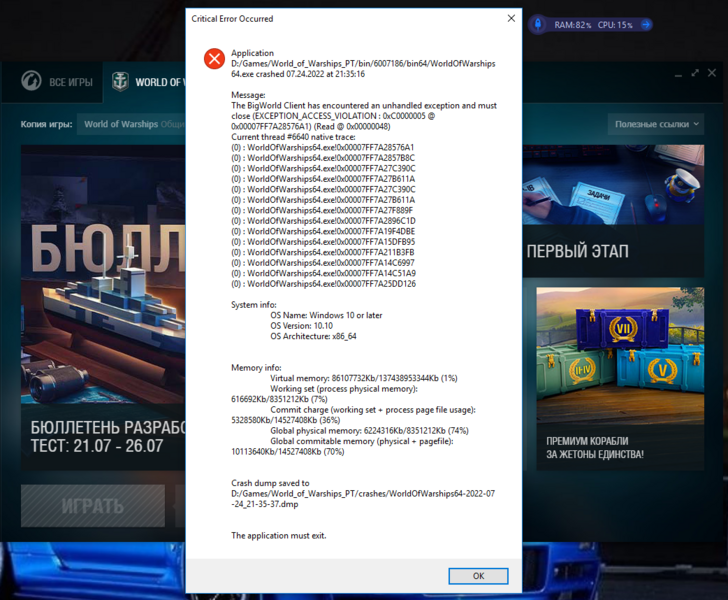Minimize the game launcher window
The image size is (728, 600).
point(678,74)
